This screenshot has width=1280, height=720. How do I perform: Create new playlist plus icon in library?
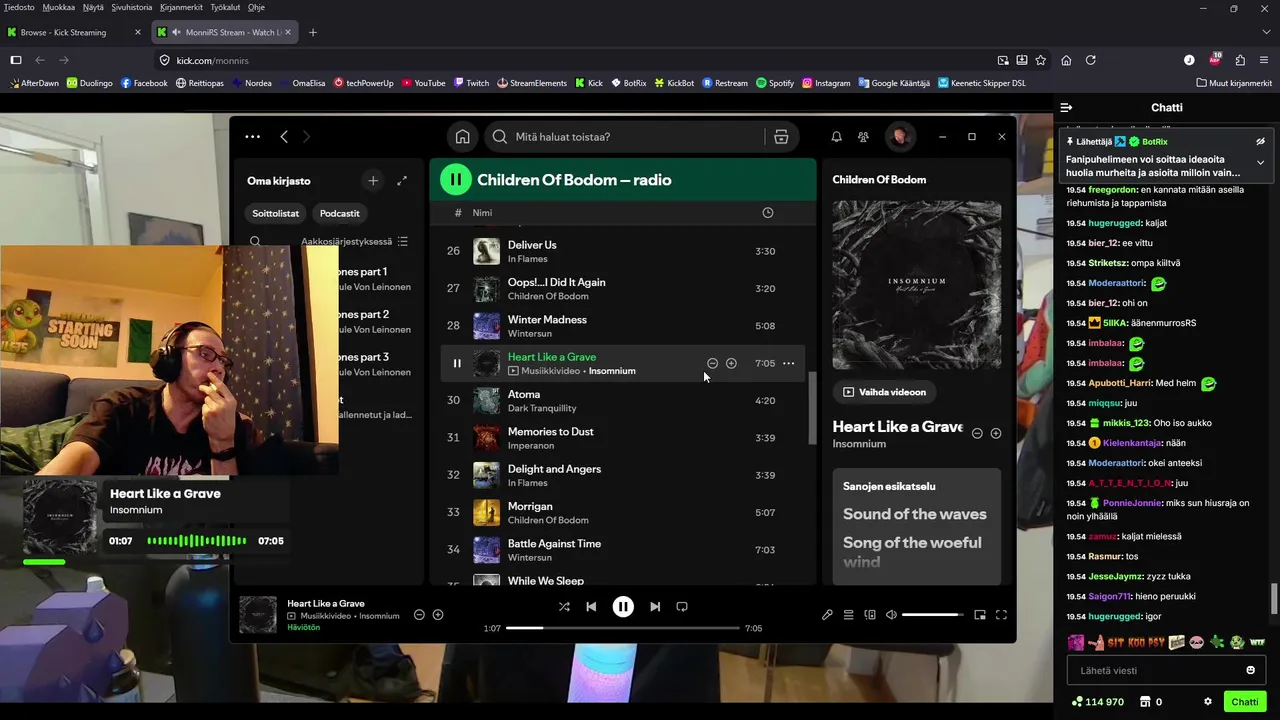tap(373, 181)
